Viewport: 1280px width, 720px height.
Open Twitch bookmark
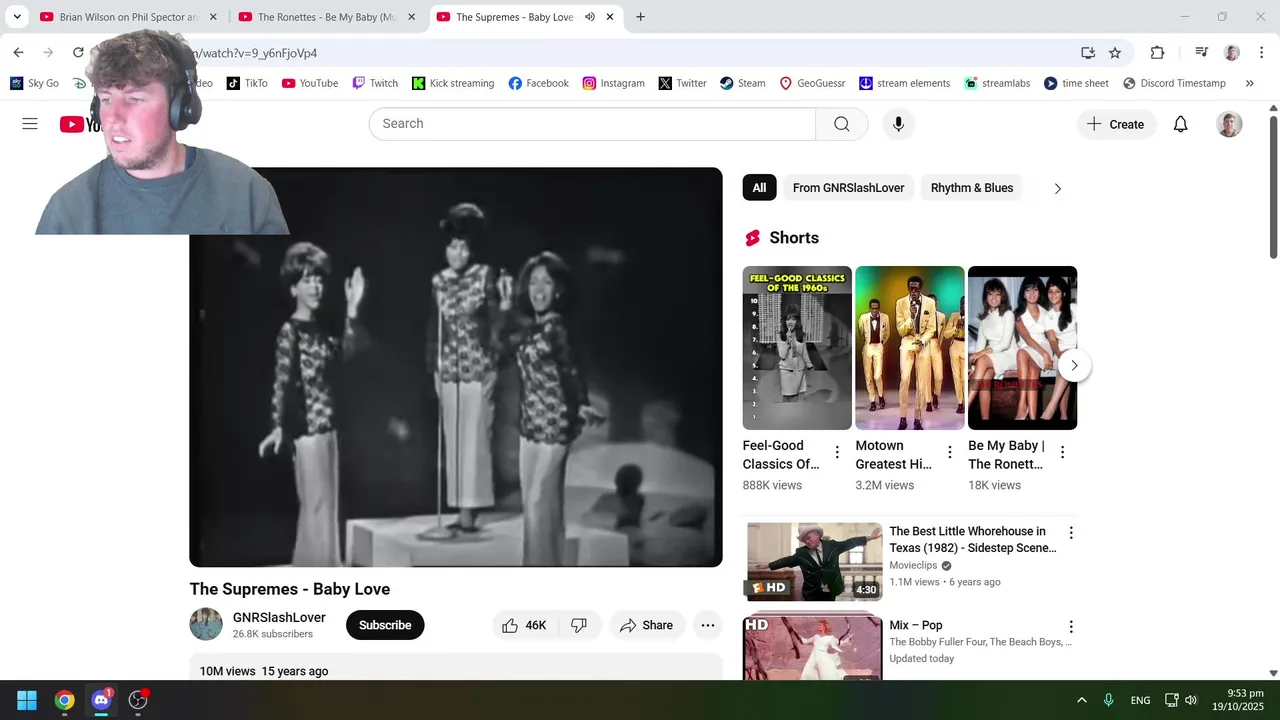tap(375, 83)
